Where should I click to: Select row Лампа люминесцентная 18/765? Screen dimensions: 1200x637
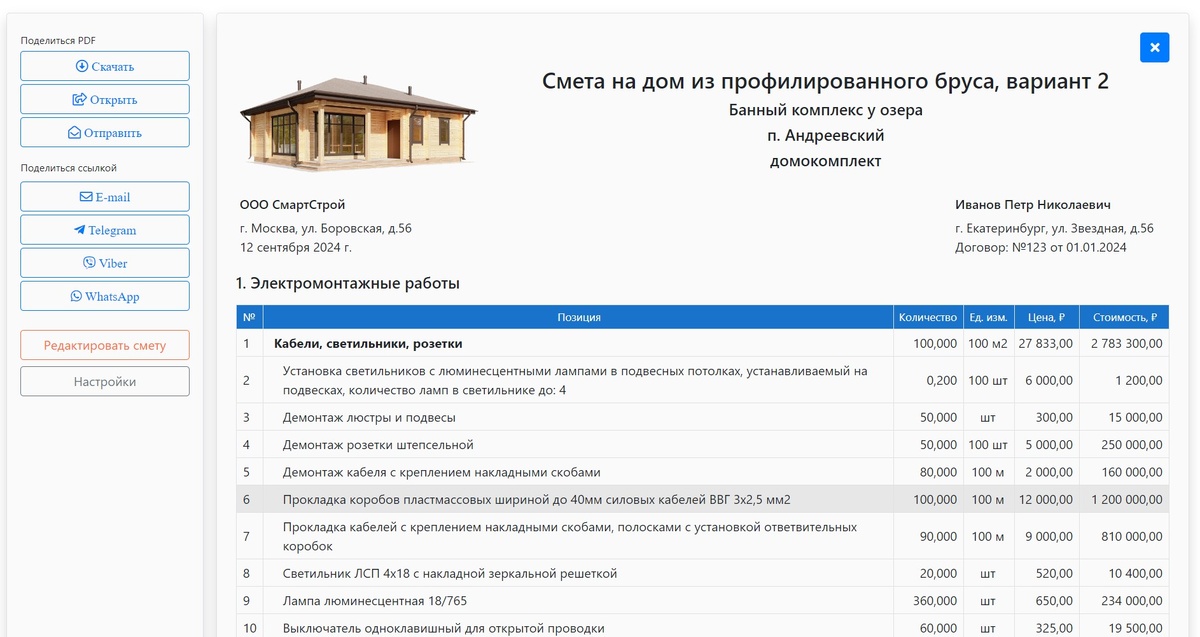(x=703, y=601)
